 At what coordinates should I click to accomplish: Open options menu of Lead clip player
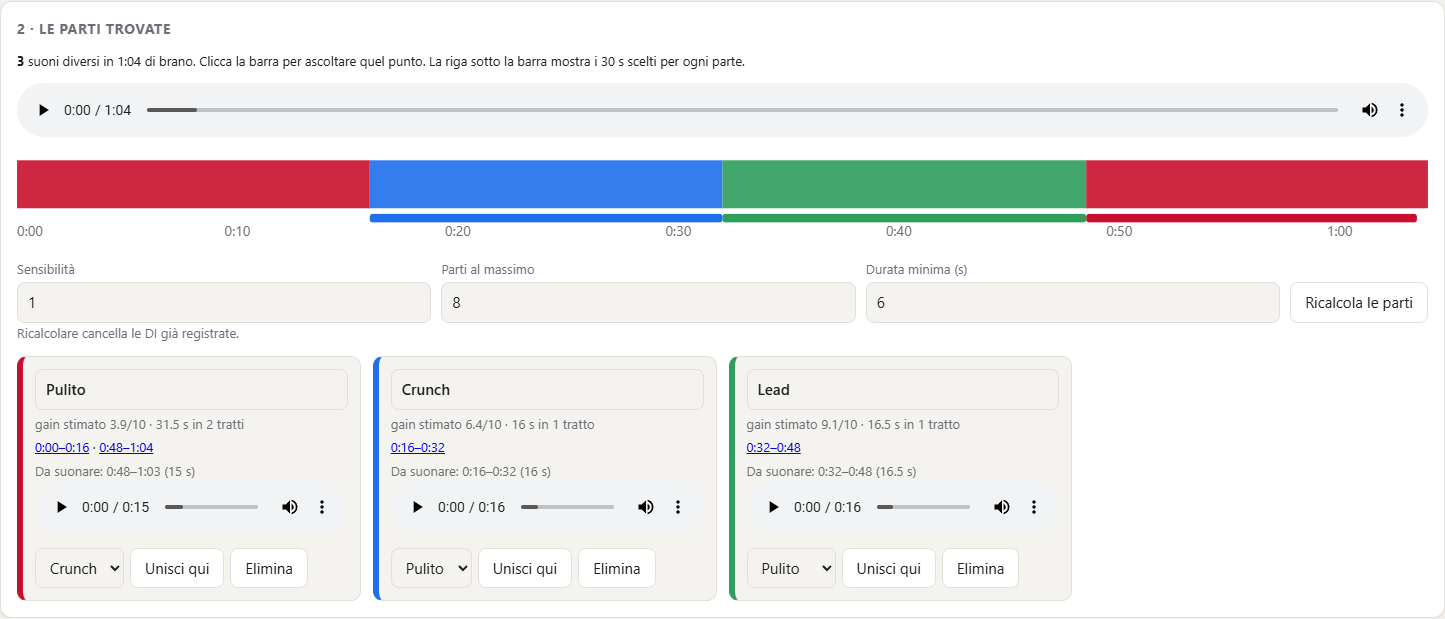(x=1034, y=507)
